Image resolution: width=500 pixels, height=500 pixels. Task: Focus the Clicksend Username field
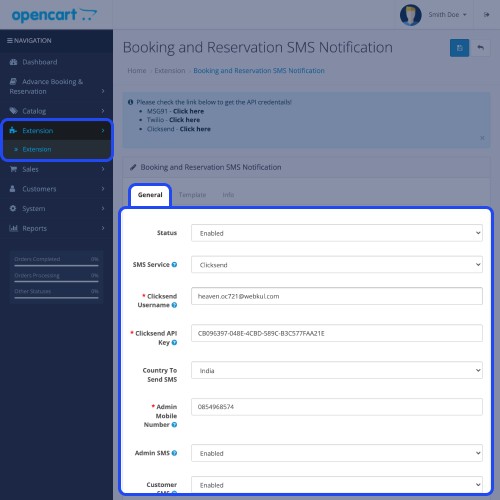click(x=337, y=296)
